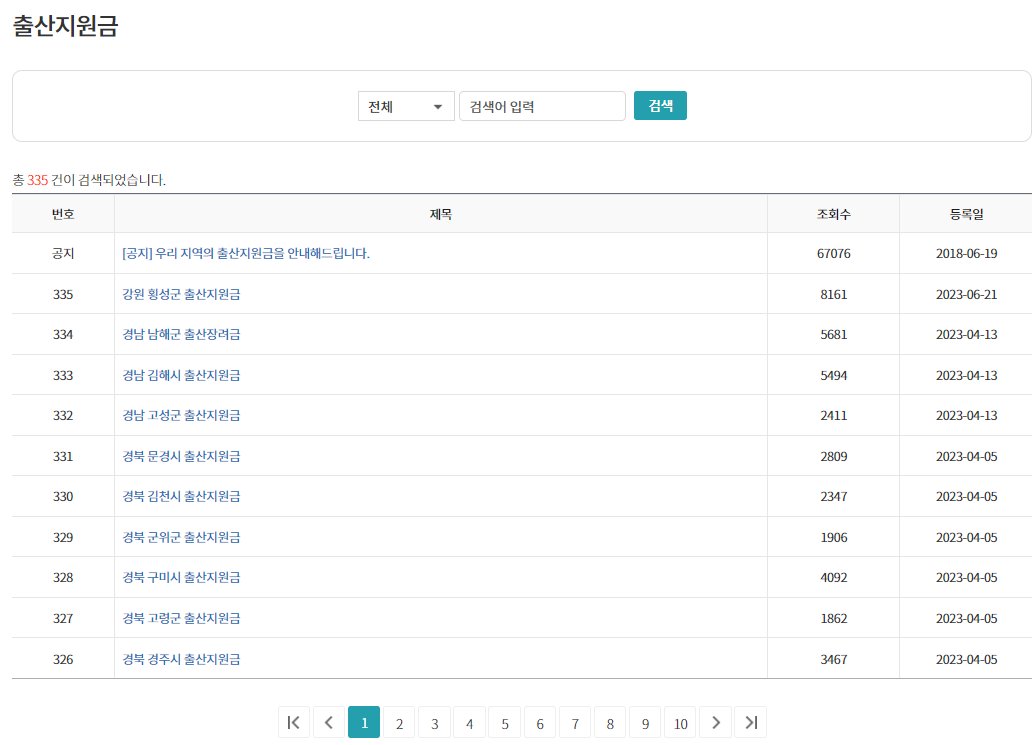Go to page 5 of the list

tap(504, 721)
